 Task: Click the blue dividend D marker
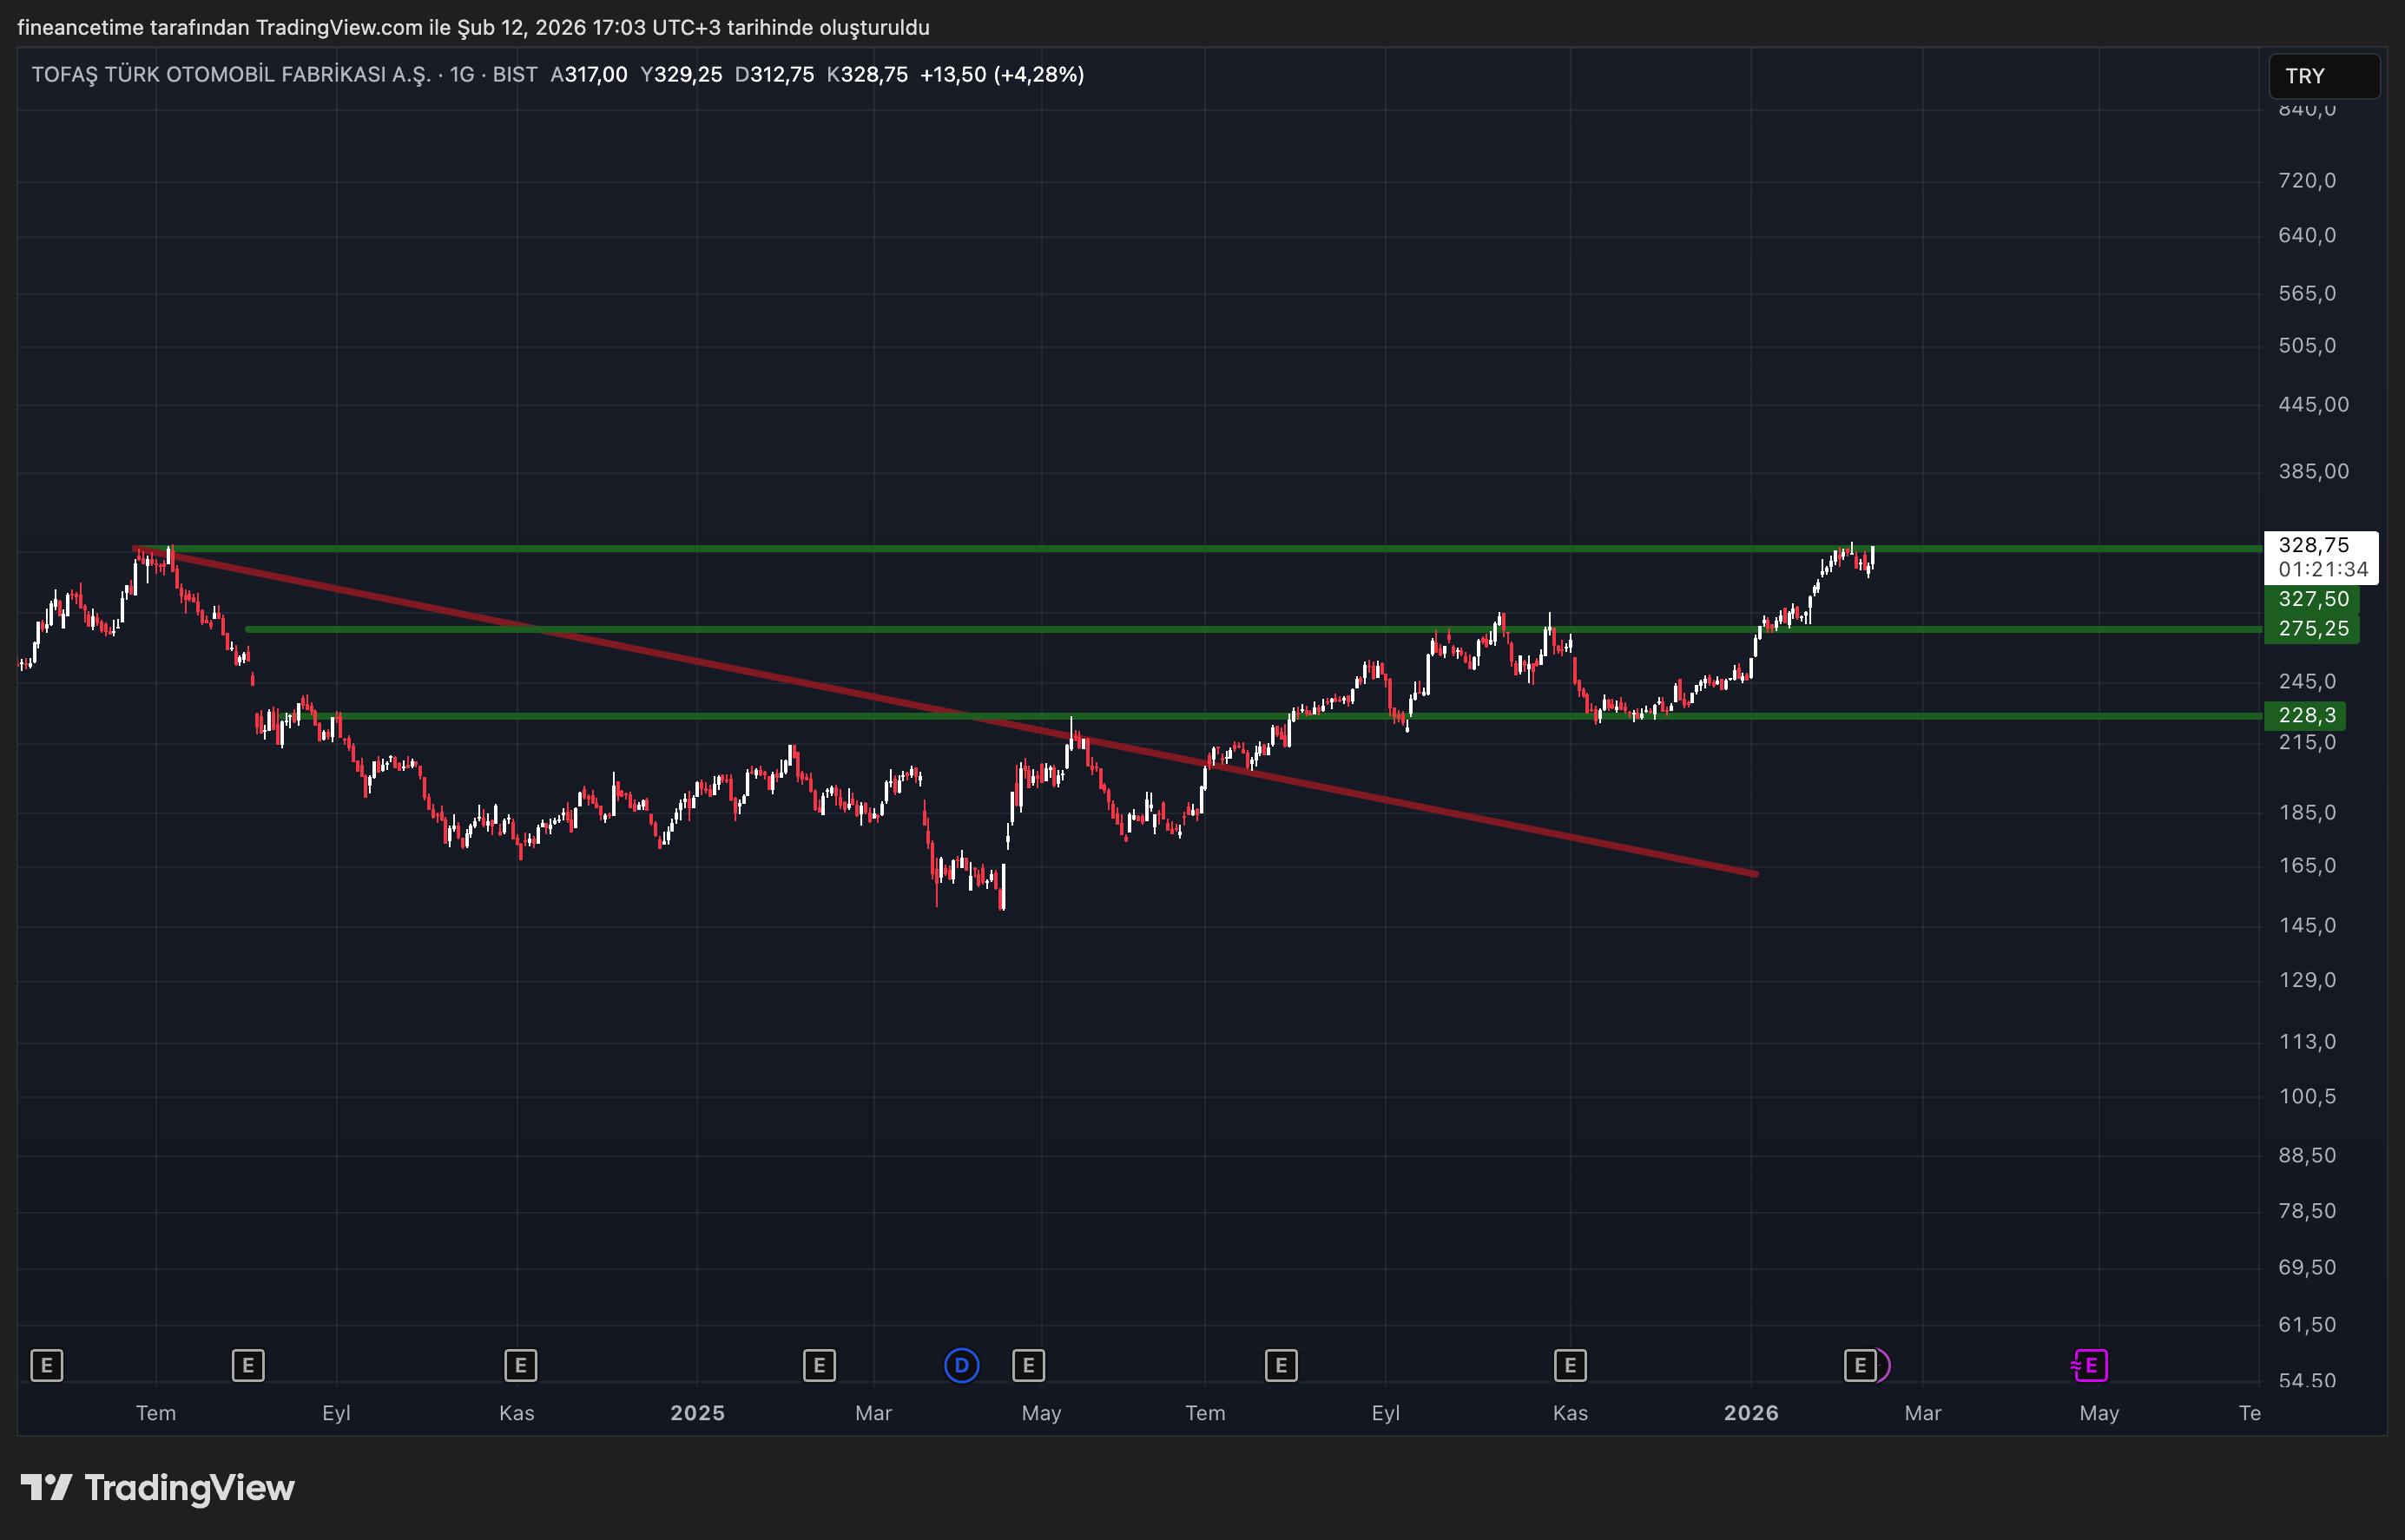(961, 1365)
